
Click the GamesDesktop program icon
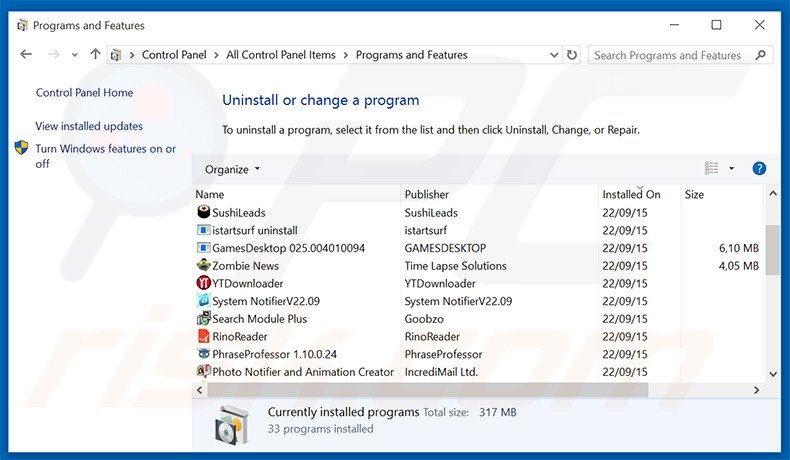(204, 248)
